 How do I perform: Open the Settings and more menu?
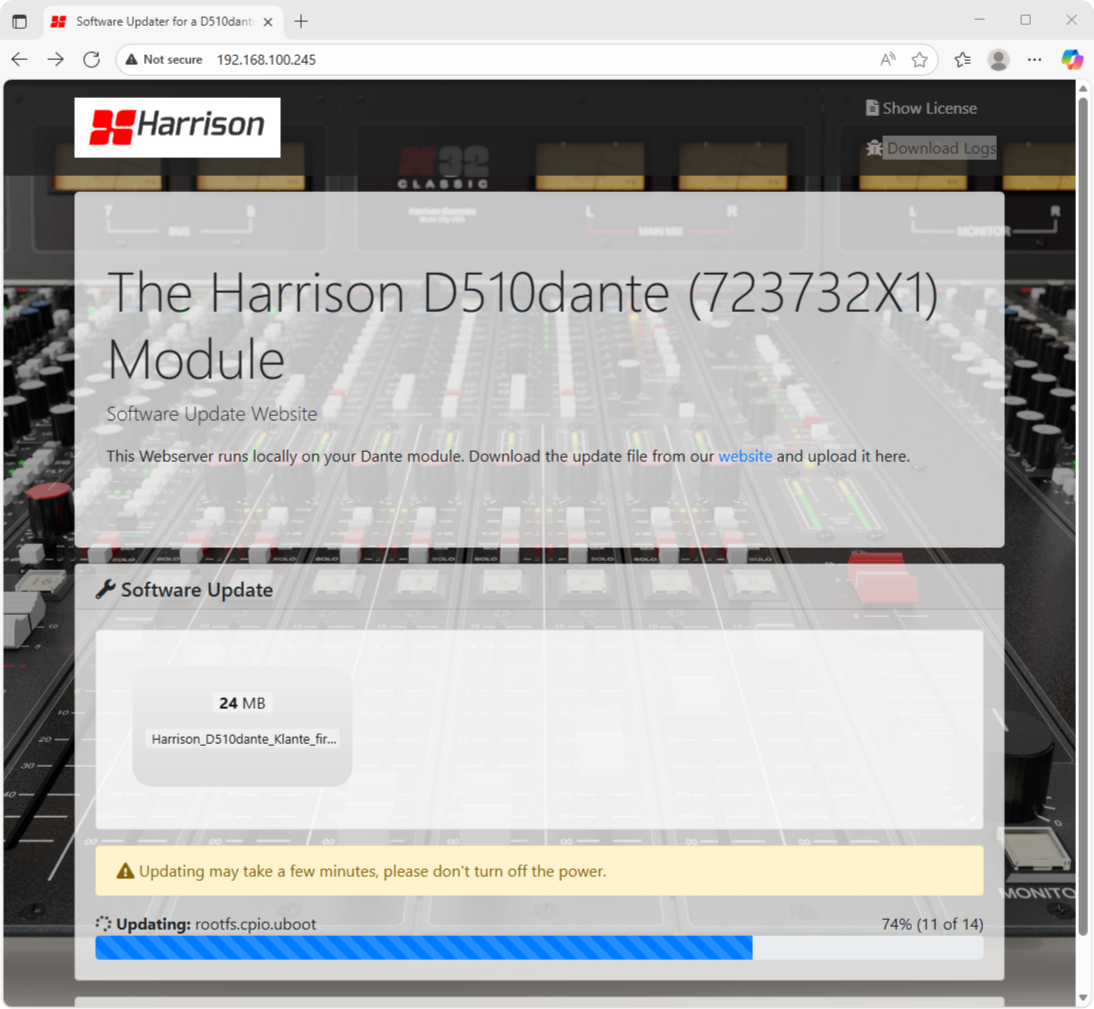pyautogui.click(x=1035, y=59)
